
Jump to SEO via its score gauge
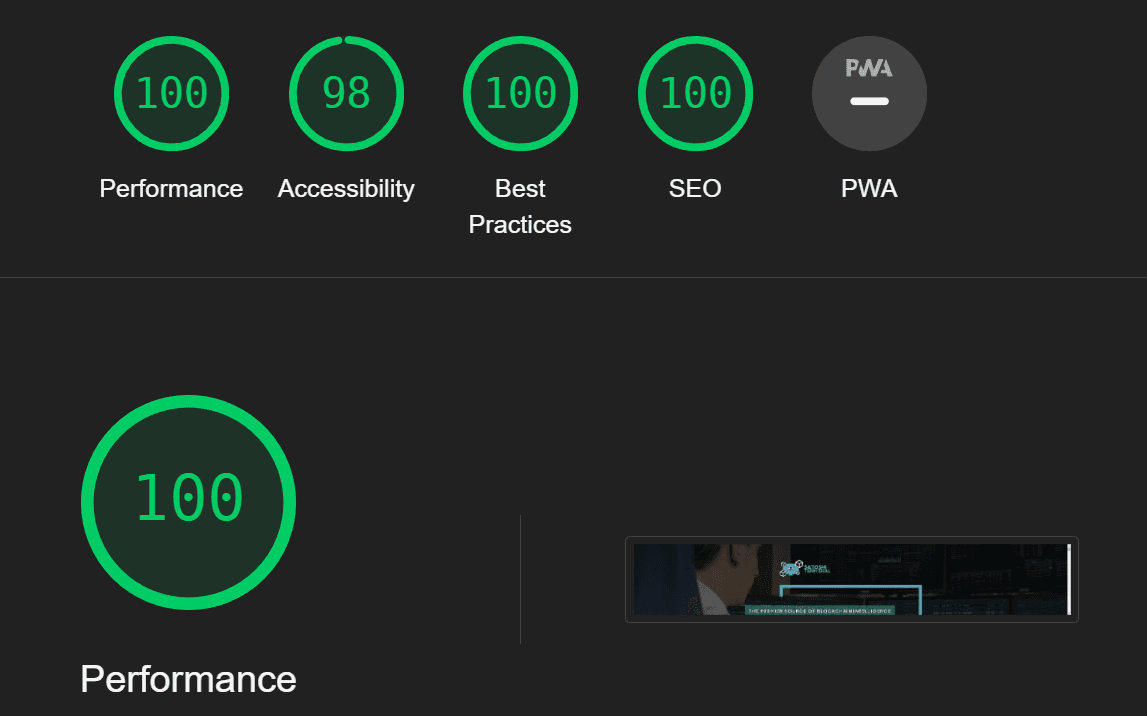click(695, 94)
